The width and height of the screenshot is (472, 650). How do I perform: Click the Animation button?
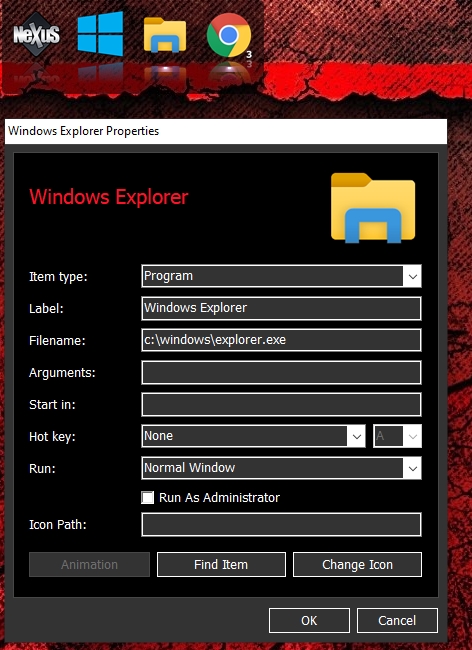[x=89, y=565]
